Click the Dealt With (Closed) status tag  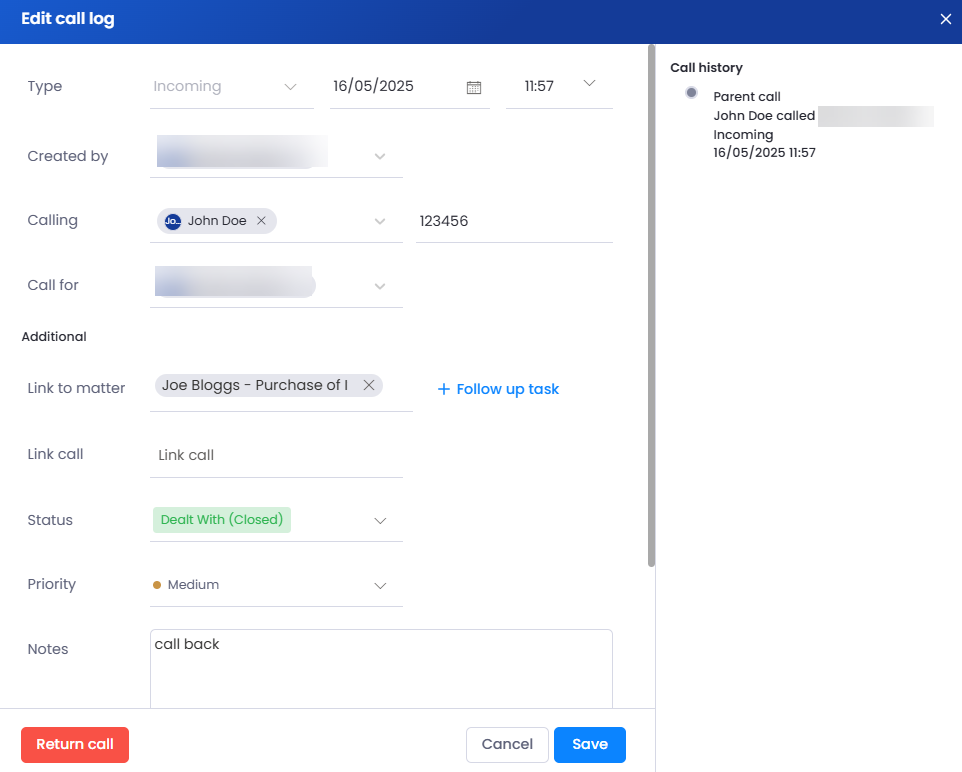click(221, 520)
